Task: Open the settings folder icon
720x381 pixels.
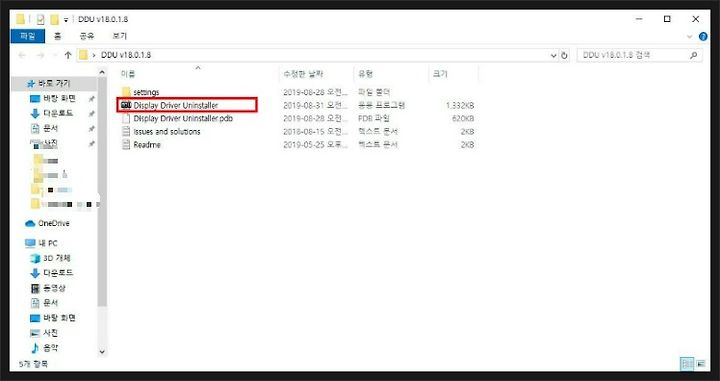Action: tap(126, 92)
